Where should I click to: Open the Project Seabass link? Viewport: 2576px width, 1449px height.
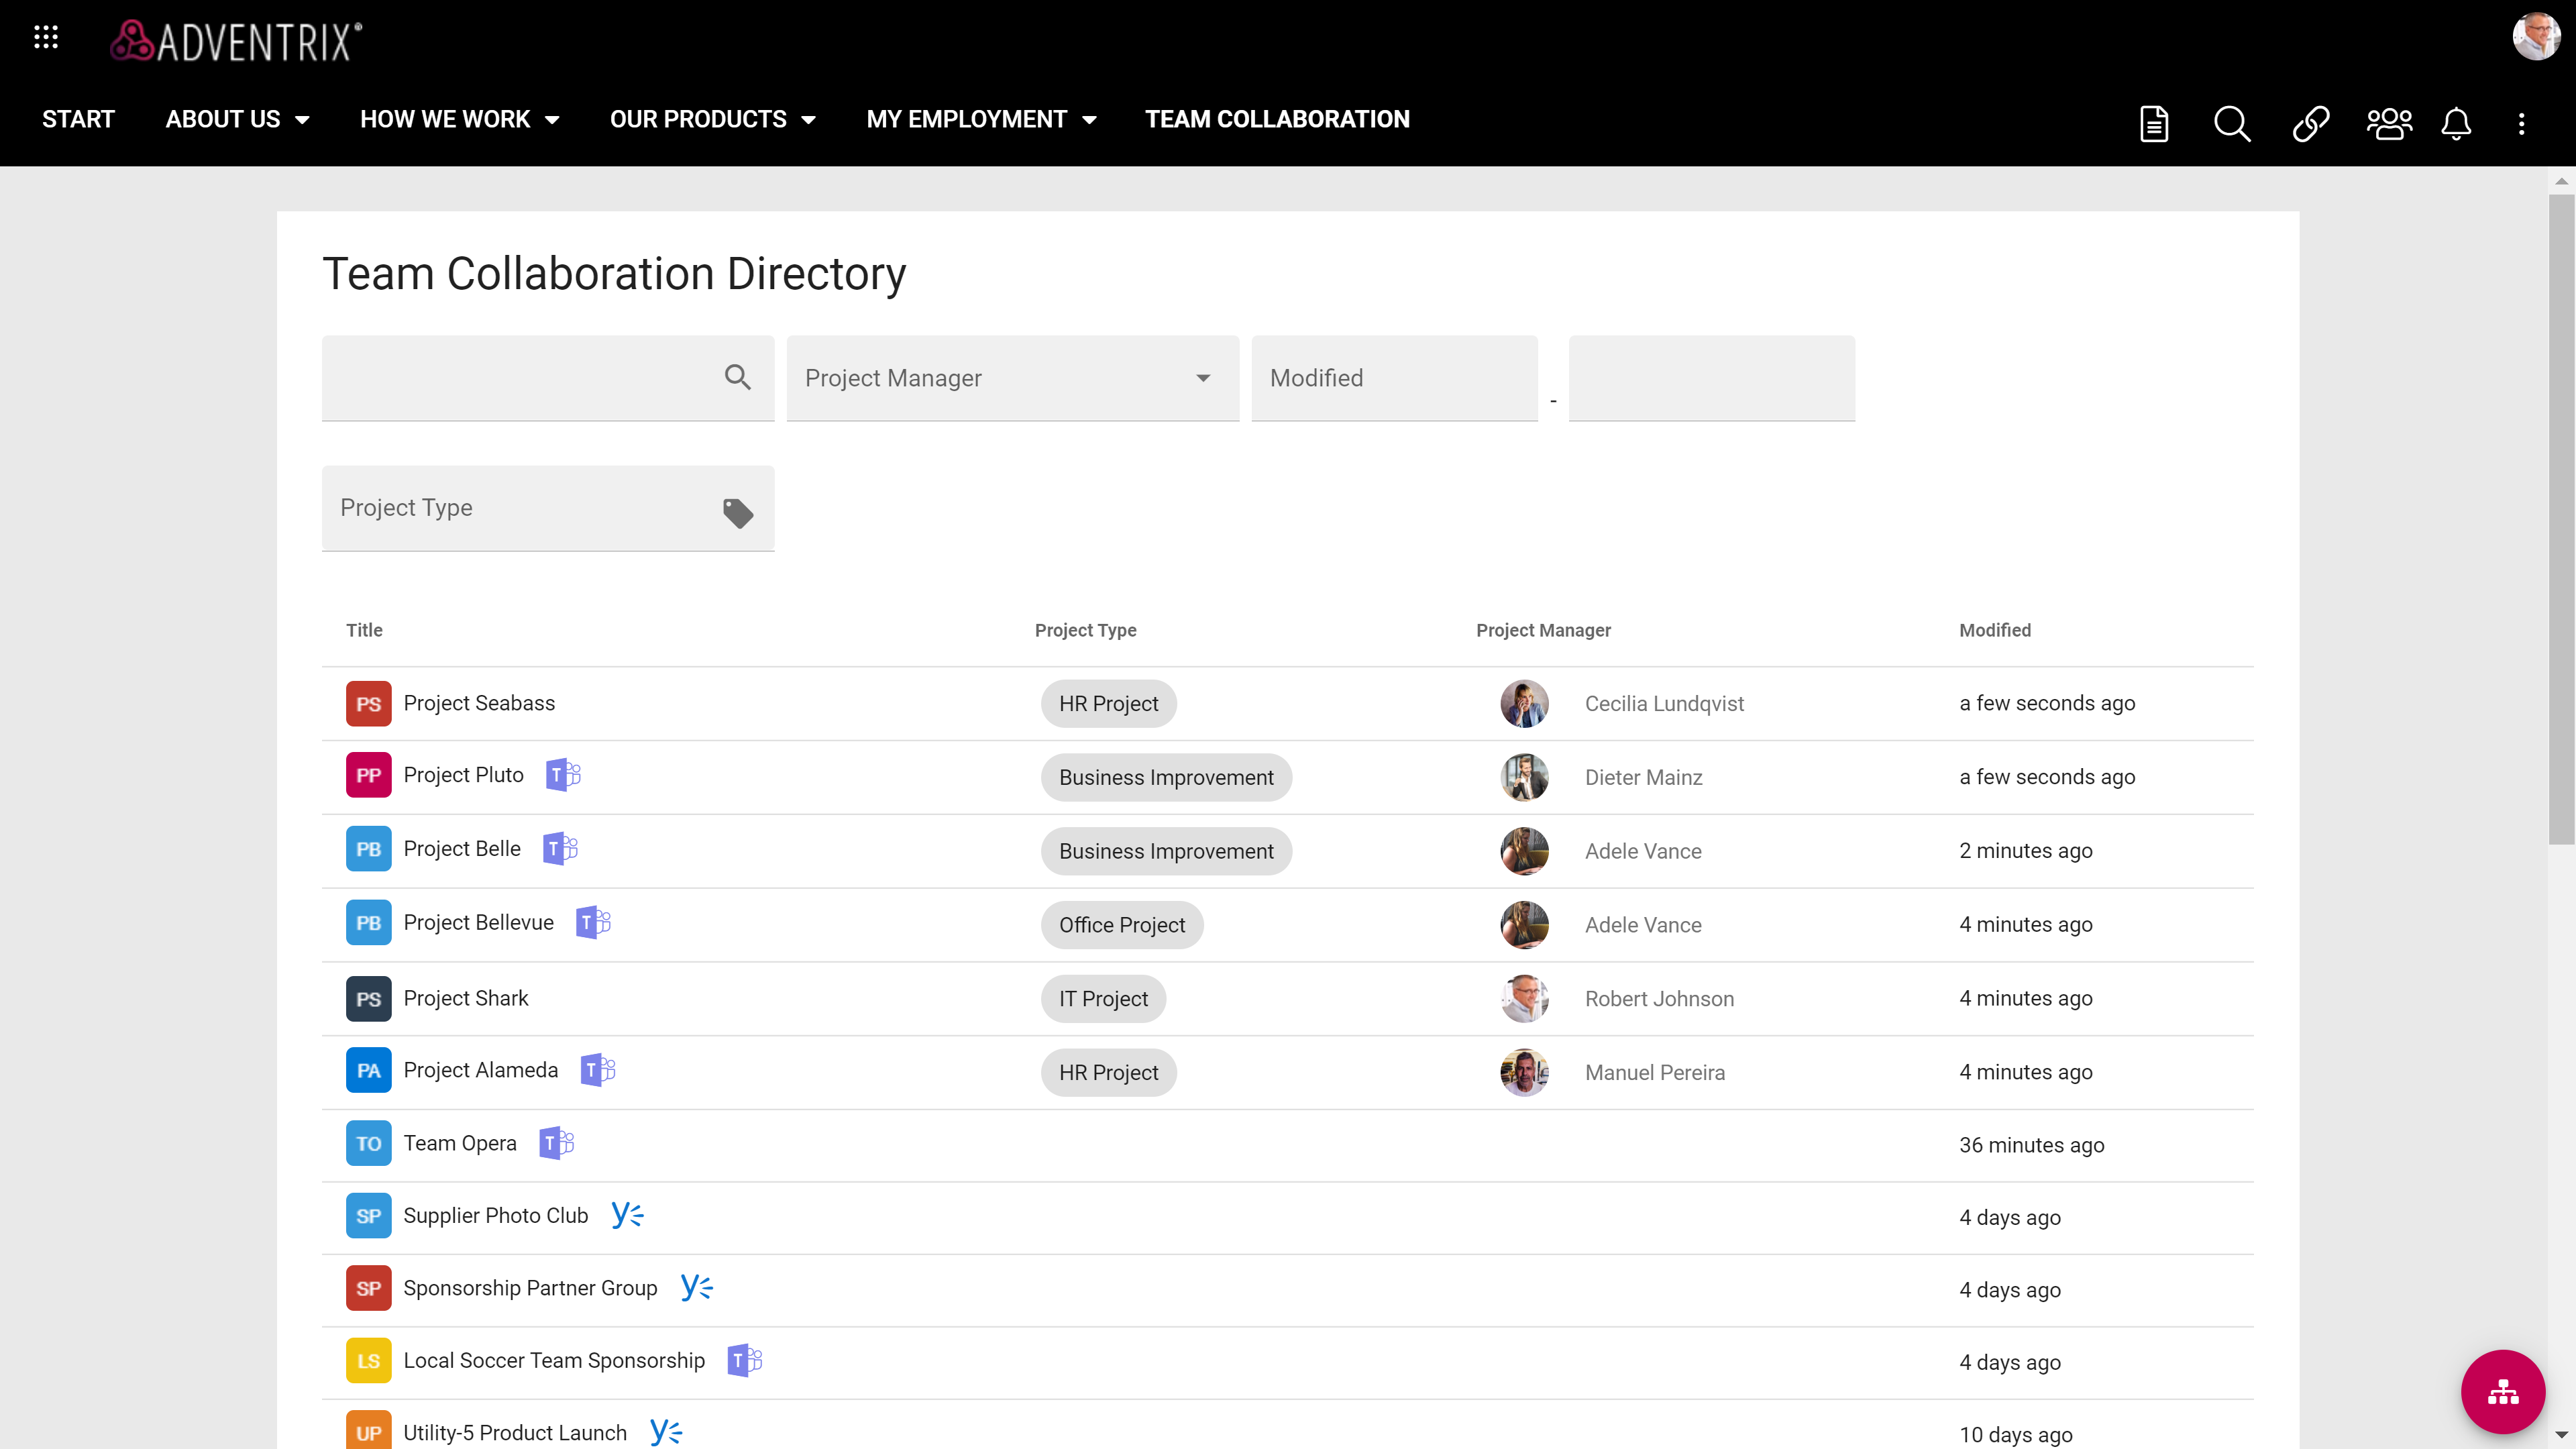click(x=479, y=703)
